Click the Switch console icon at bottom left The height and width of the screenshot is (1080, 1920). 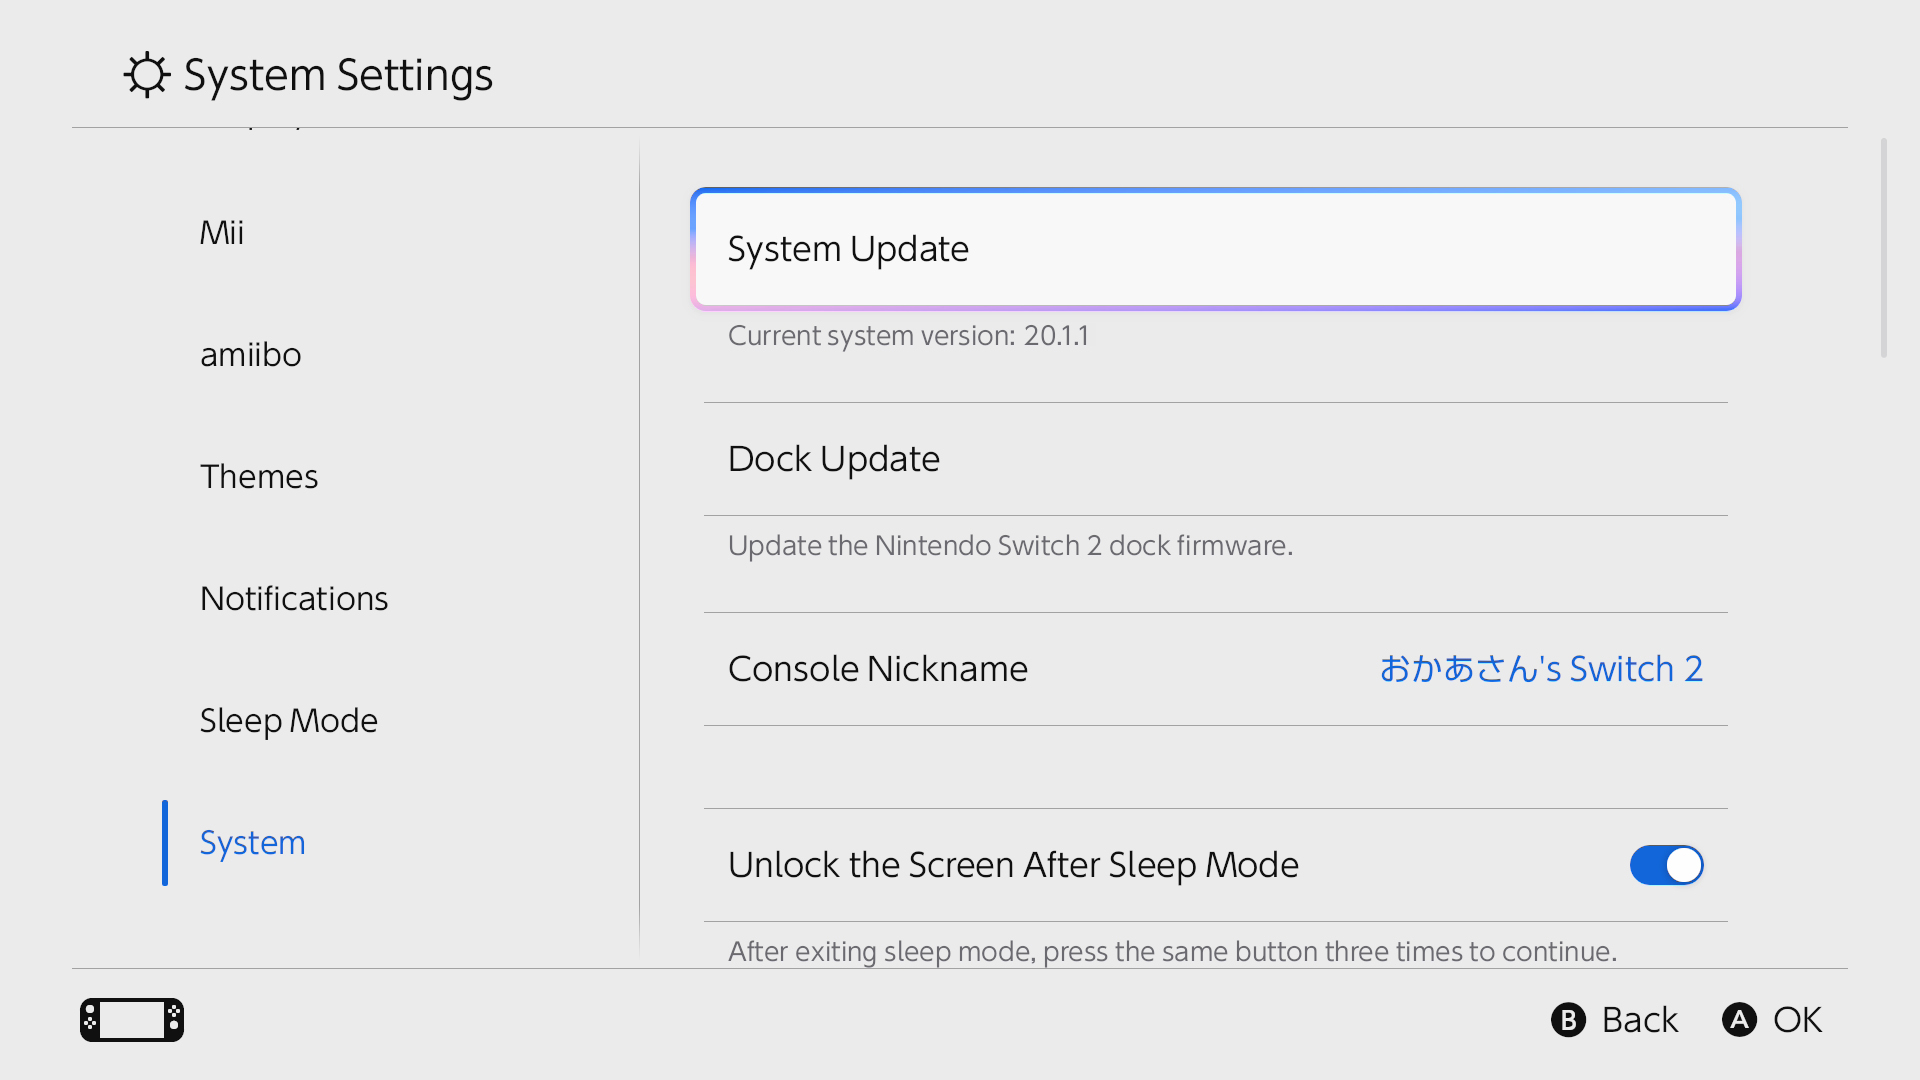pos(132,1020)
